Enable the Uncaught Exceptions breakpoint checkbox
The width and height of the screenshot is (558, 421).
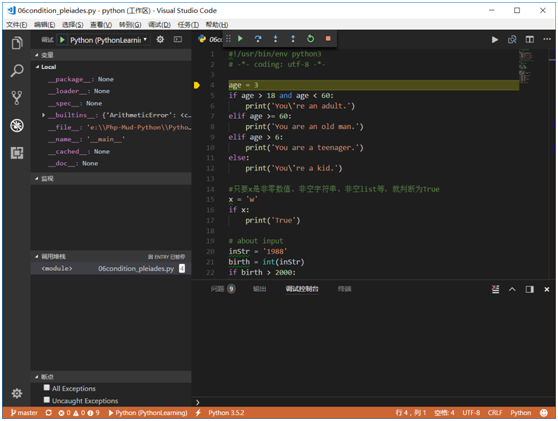[47, 400]
